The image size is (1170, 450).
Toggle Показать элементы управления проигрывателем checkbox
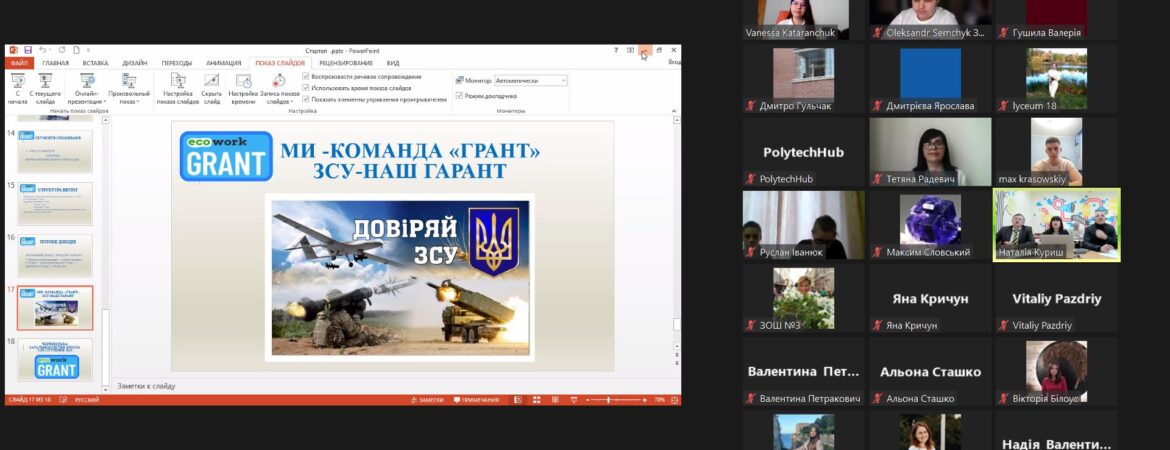tap(306, 99)
